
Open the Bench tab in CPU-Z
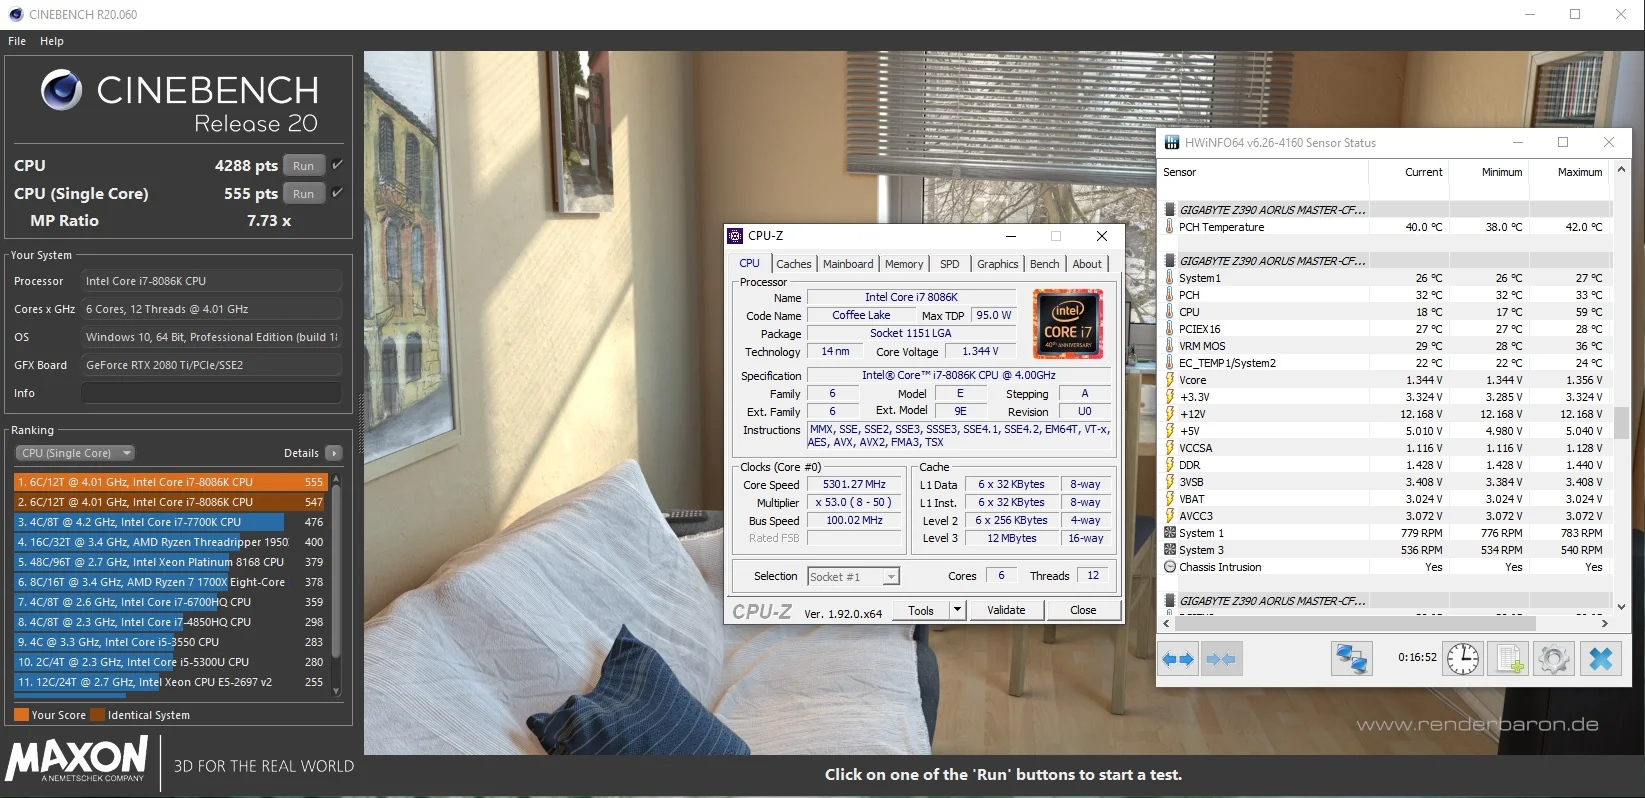1045,264
